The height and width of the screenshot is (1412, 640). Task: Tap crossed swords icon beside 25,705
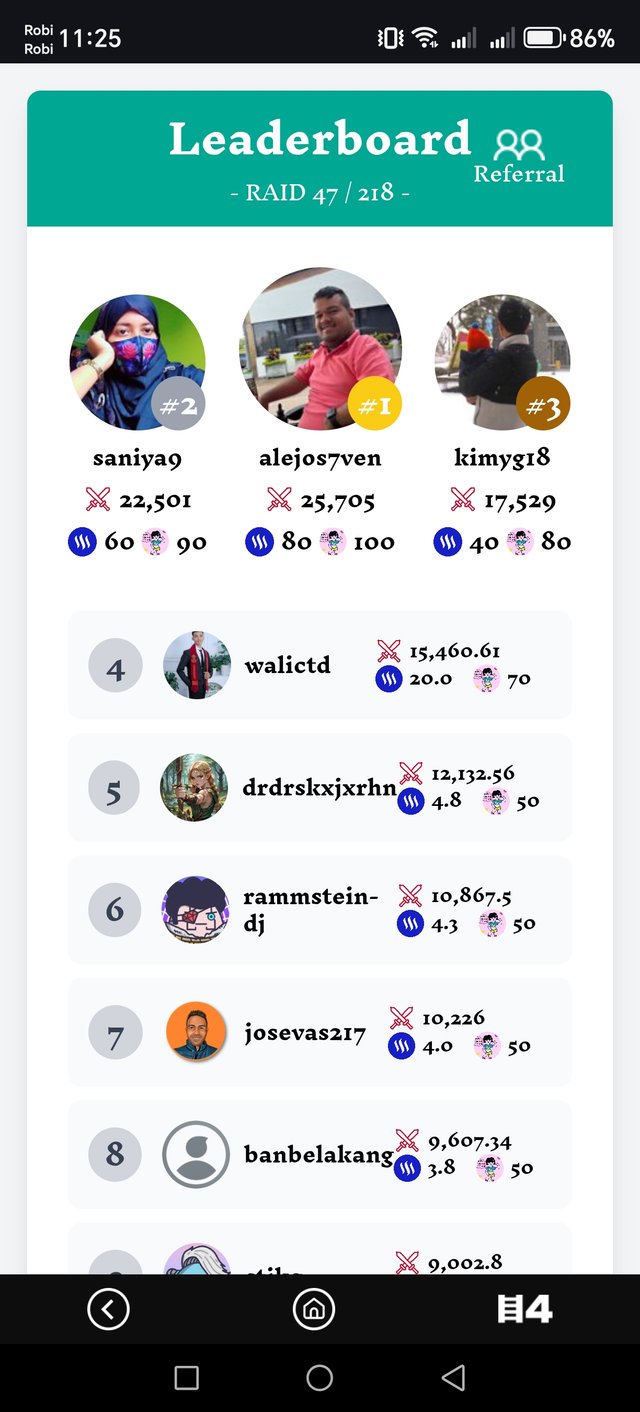[279, 500]
